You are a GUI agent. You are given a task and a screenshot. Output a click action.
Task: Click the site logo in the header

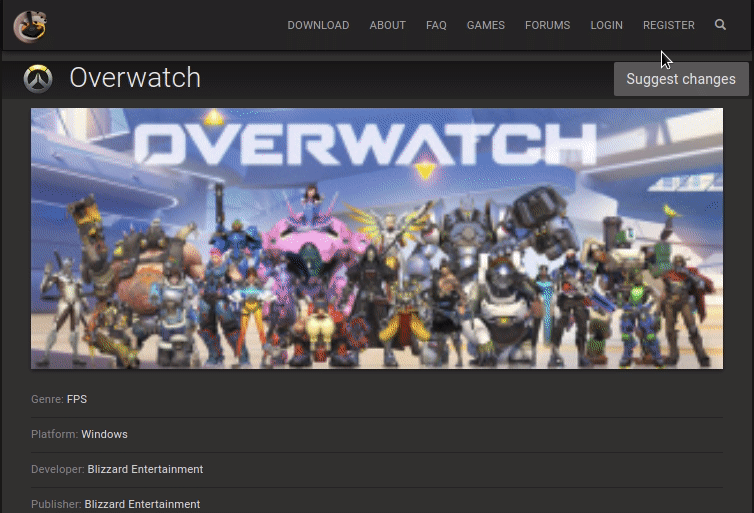pos(30,26)
